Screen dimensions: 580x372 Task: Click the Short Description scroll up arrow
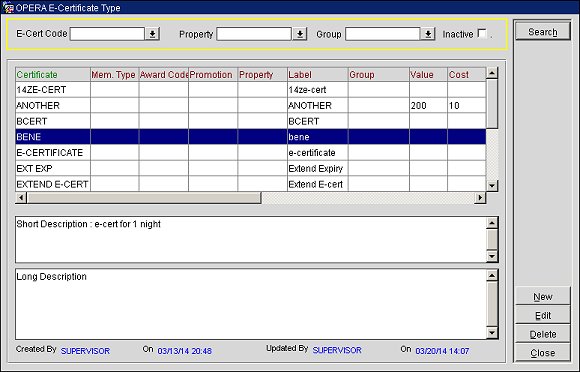tap(492, 223)
